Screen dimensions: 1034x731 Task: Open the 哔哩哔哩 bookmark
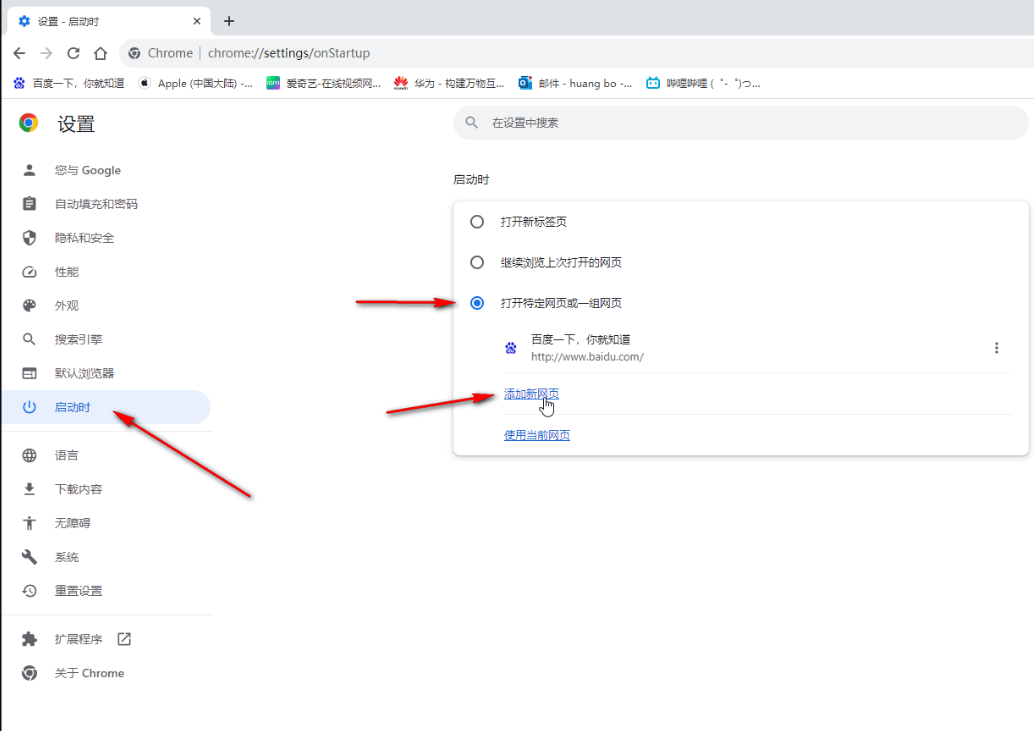pyautogui.click(x=703, y=83)
